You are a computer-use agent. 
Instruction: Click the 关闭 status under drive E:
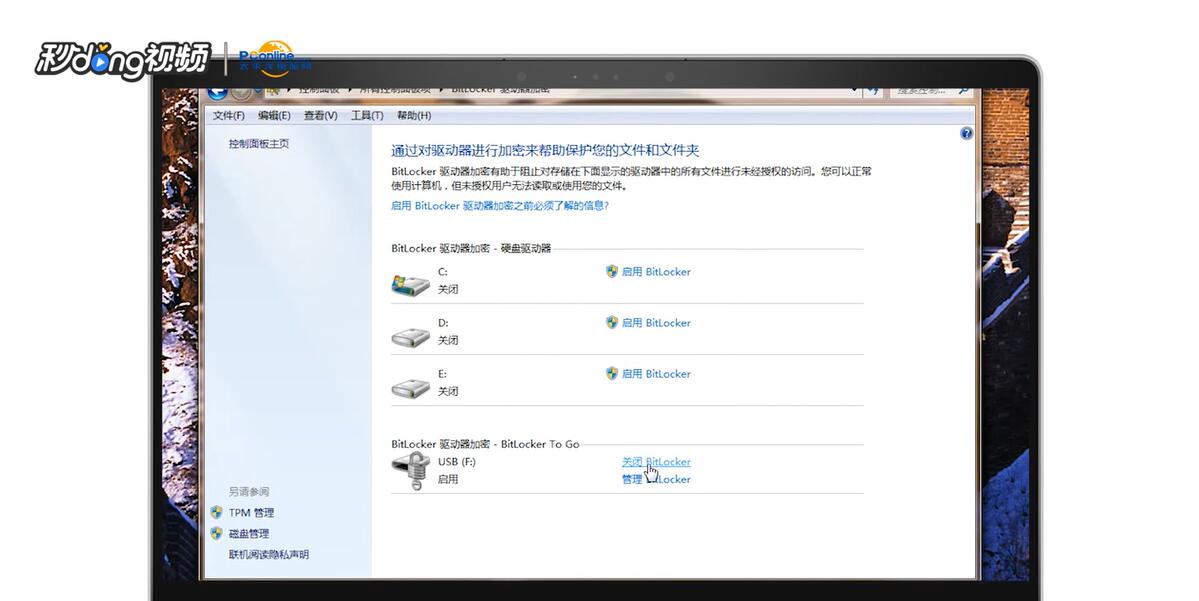point(447,391)
